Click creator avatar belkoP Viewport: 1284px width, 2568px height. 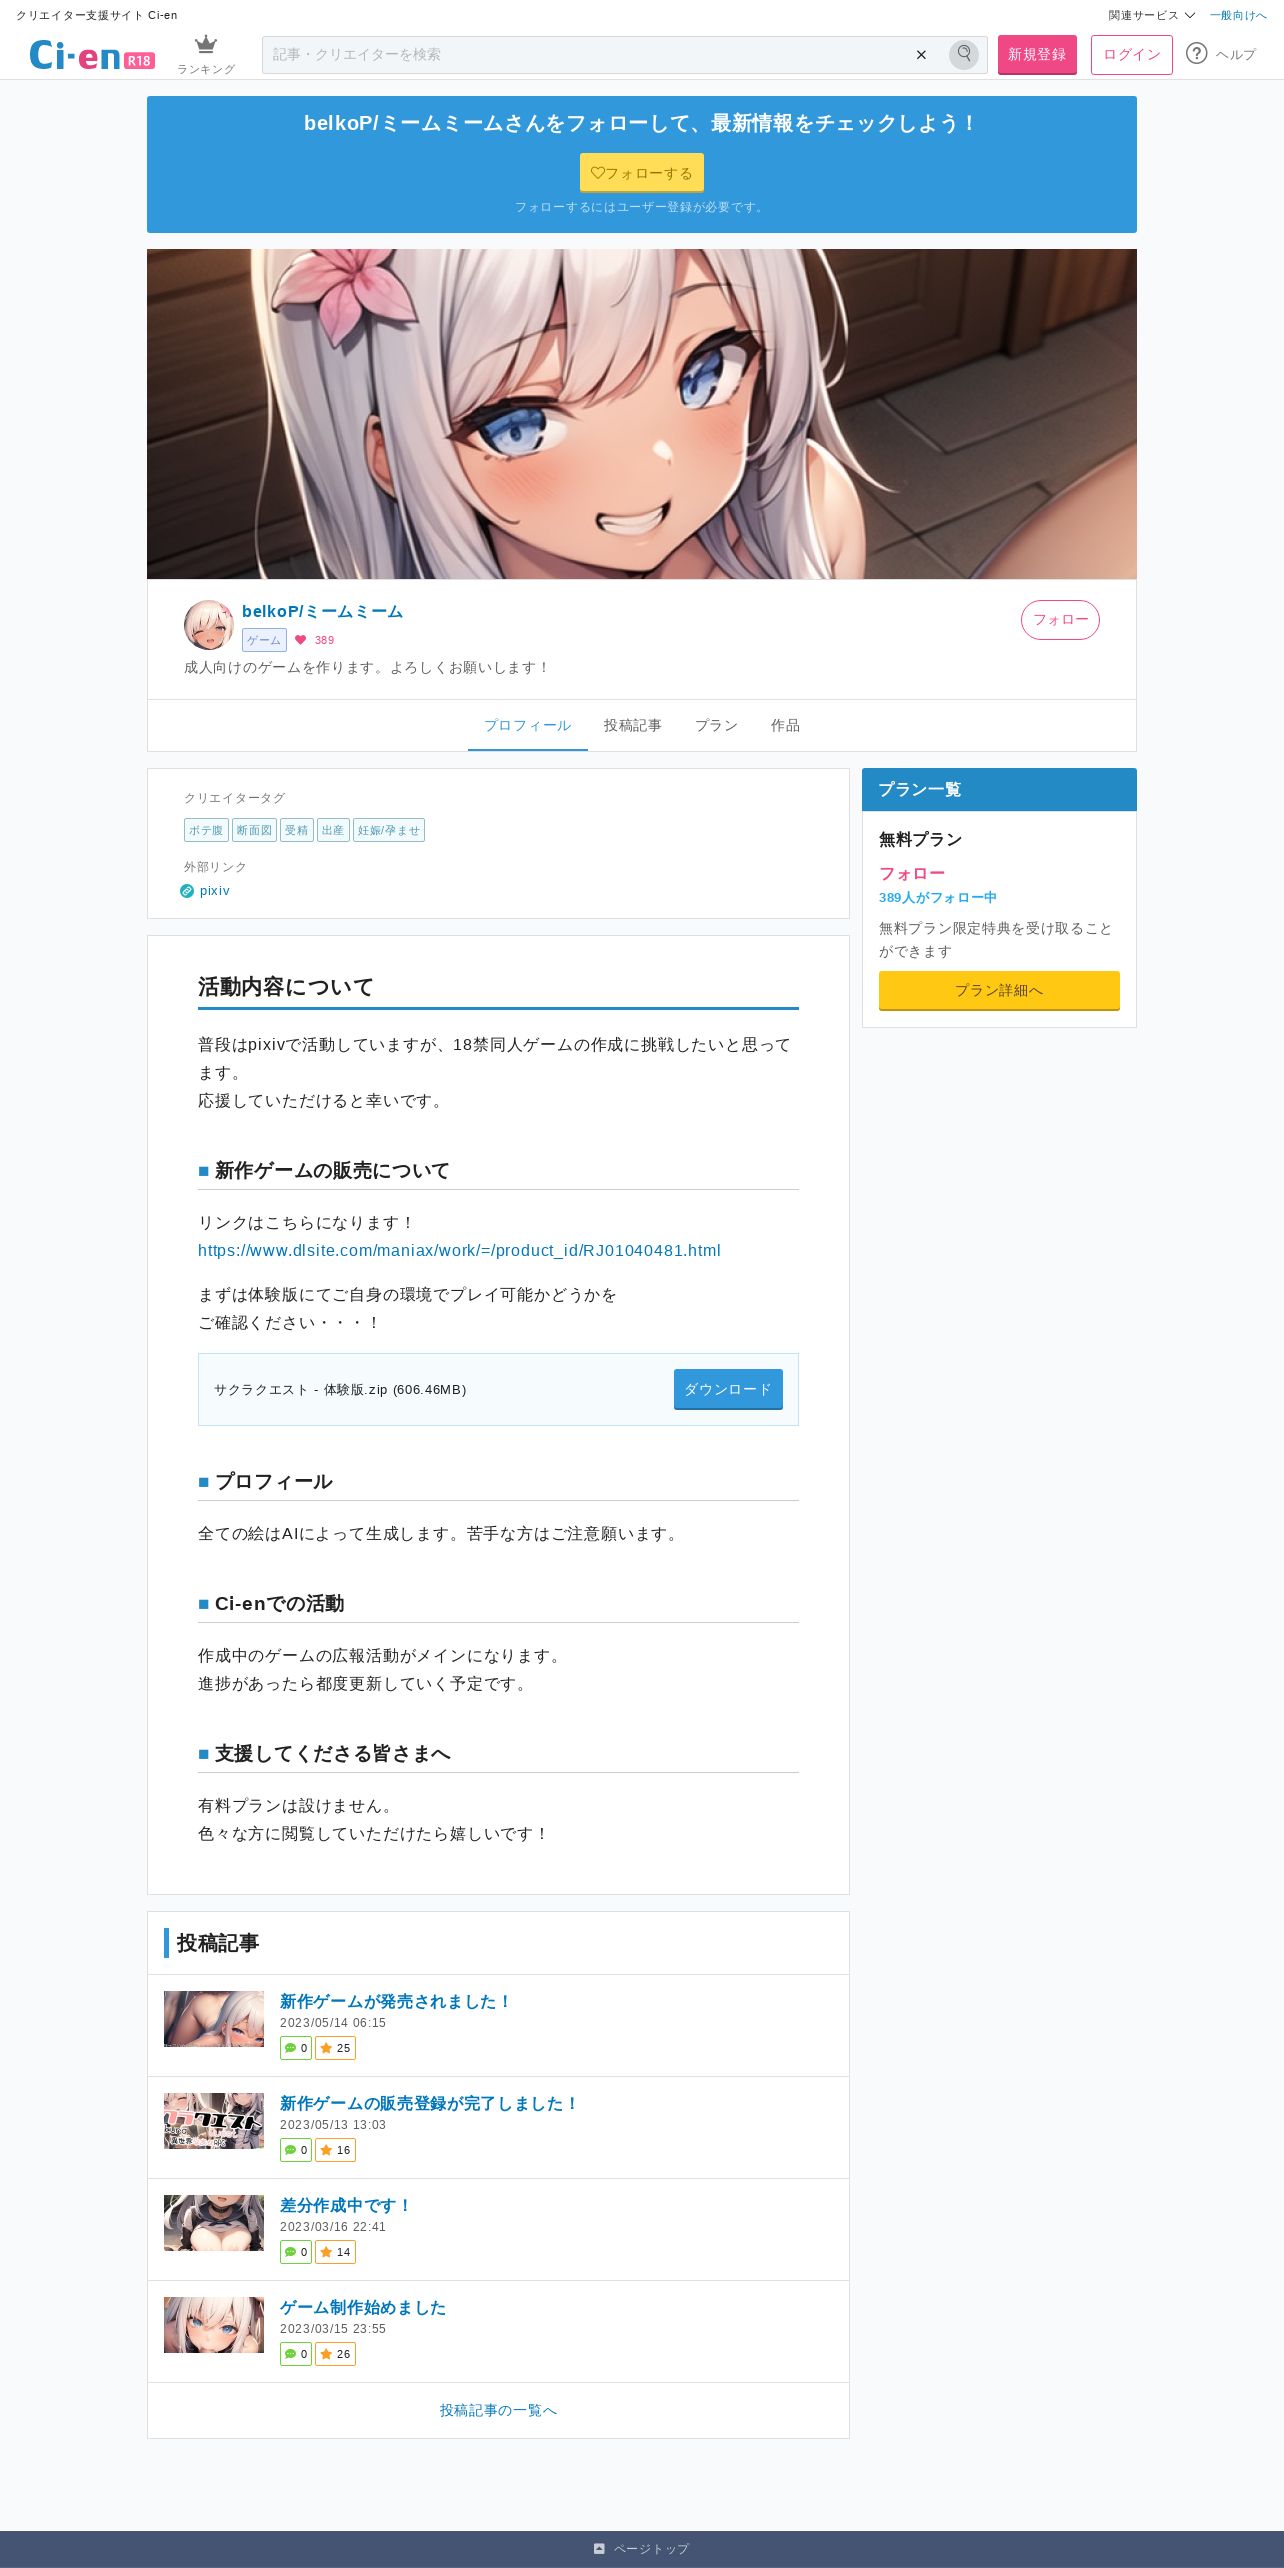209,625
